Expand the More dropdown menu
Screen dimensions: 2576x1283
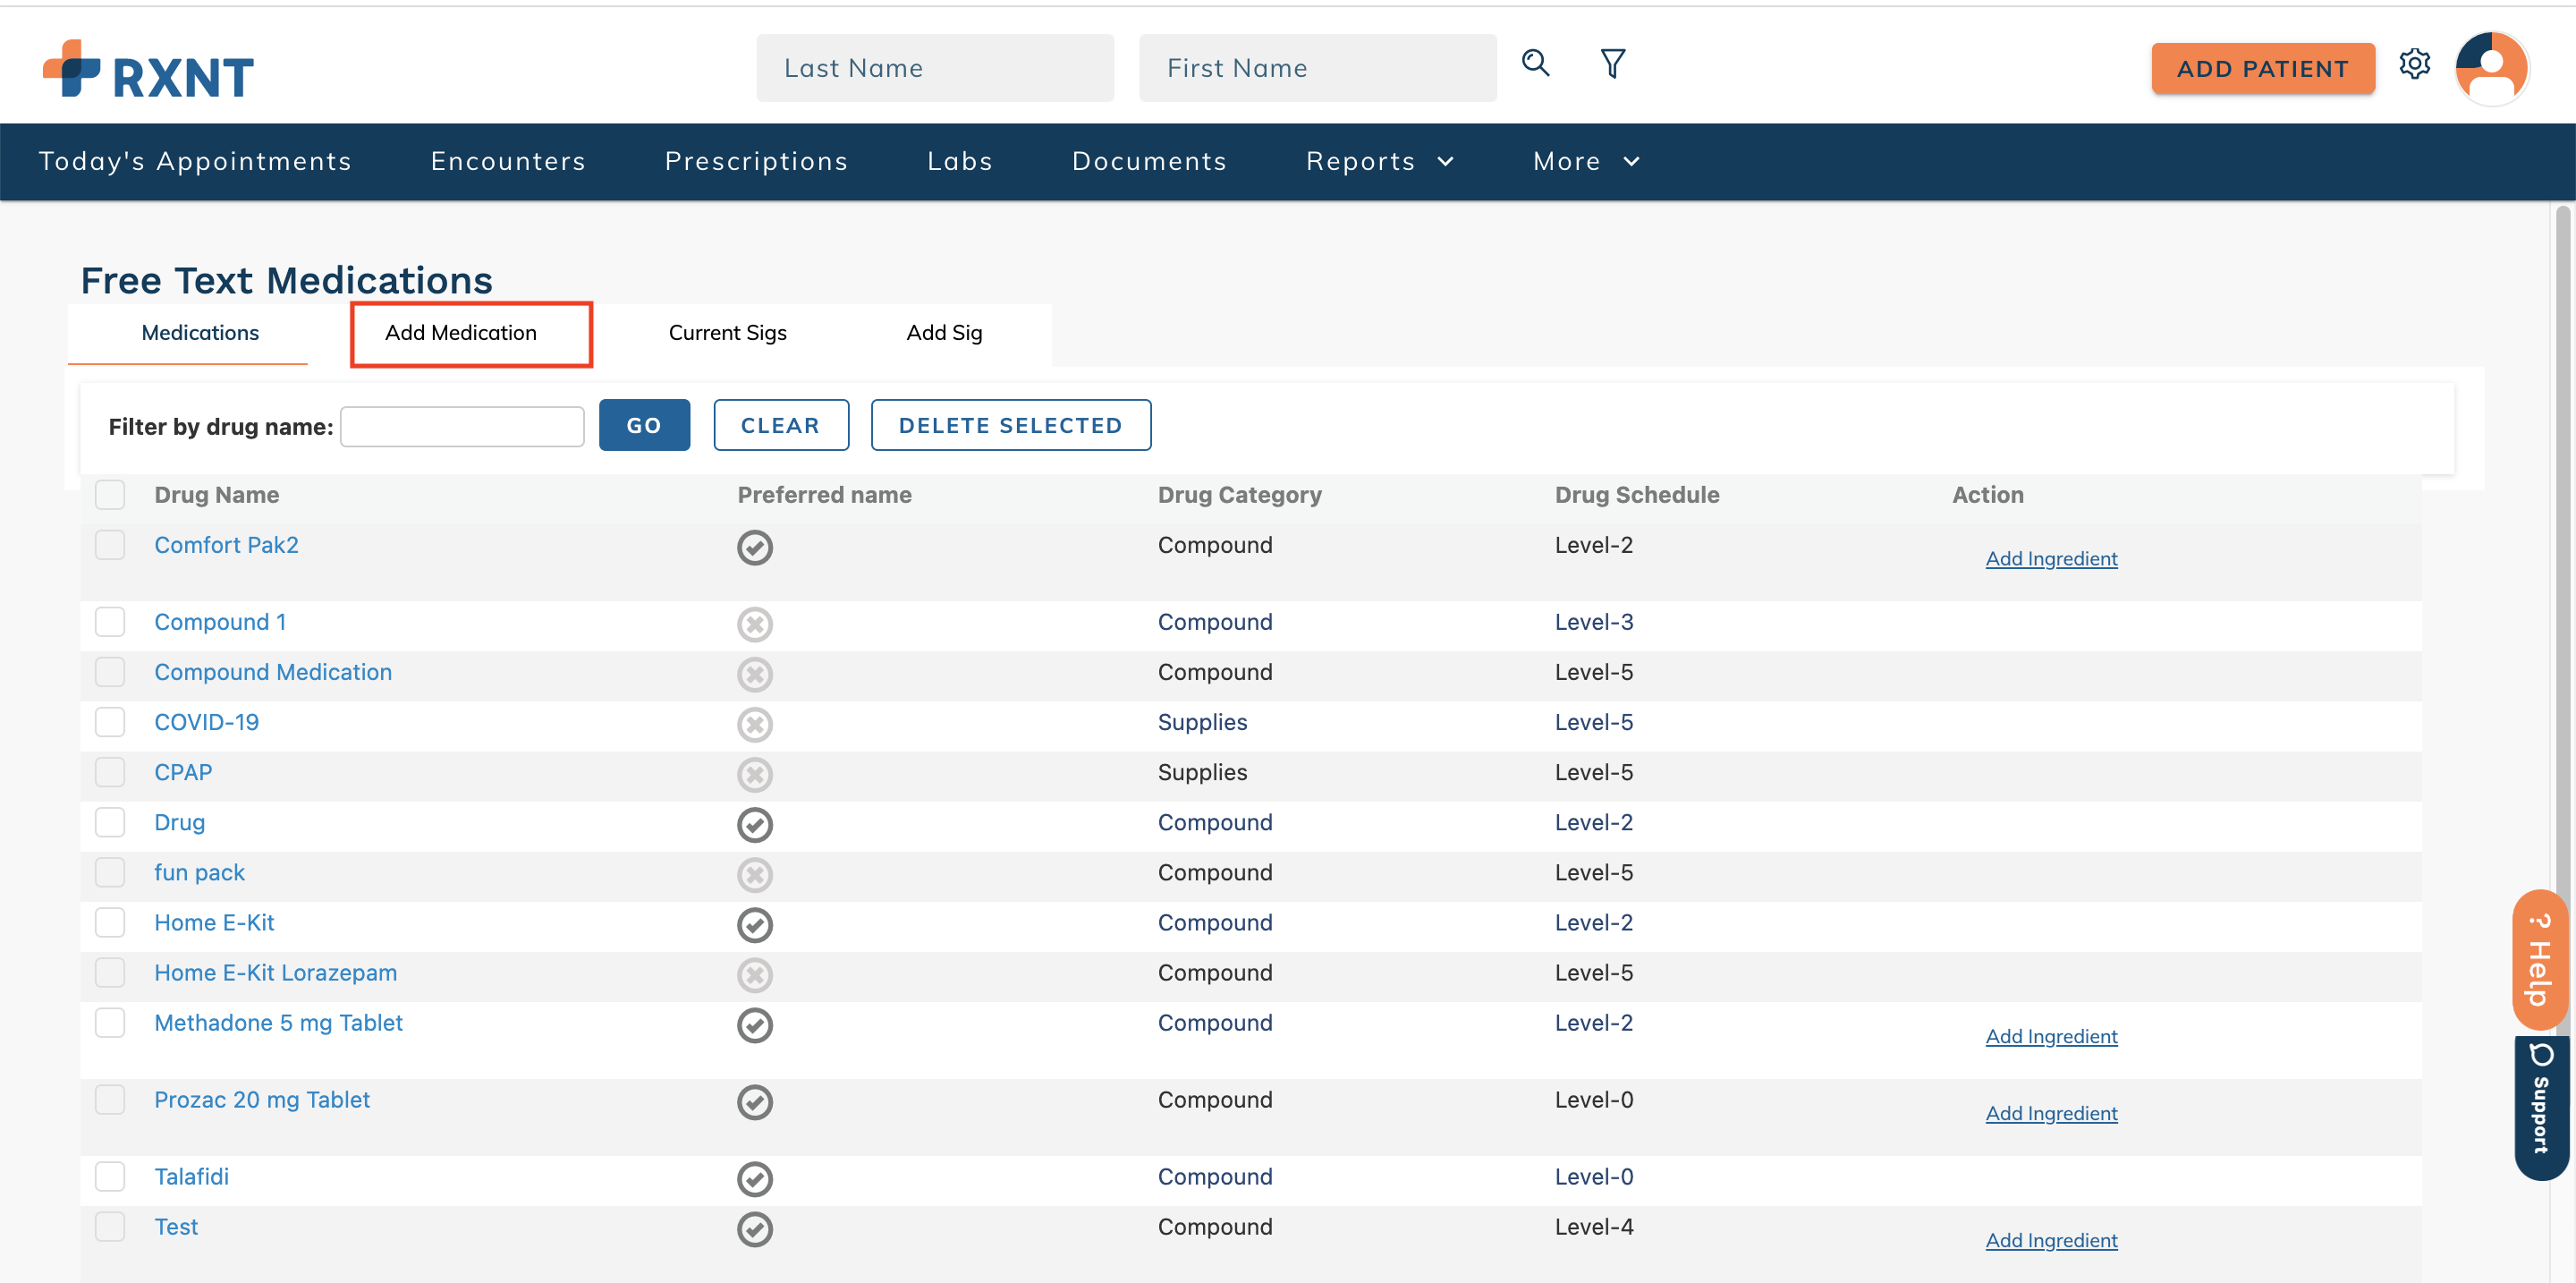(x=1587, y=161)
